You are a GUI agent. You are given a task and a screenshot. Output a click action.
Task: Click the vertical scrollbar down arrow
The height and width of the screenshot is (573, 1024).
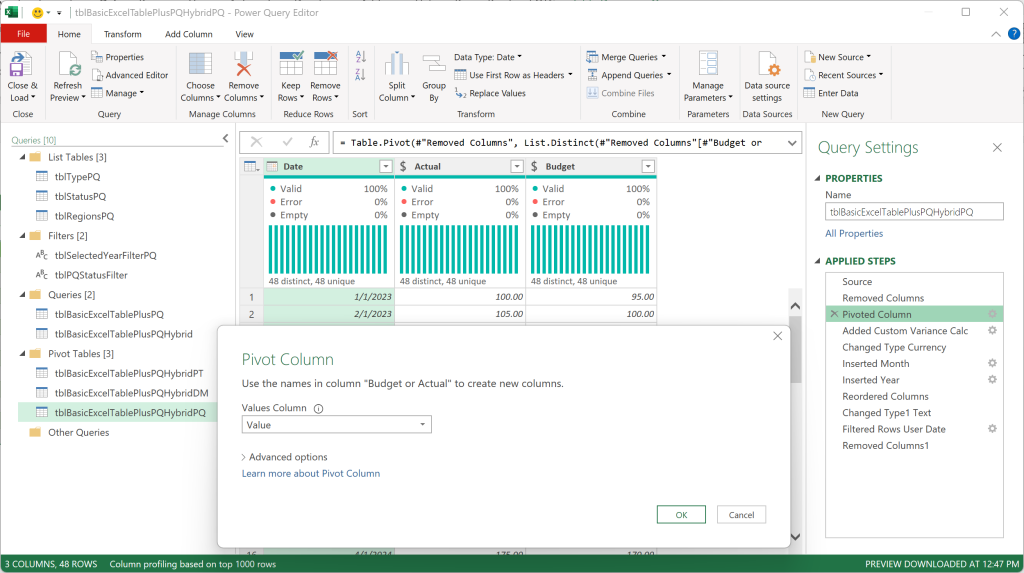(x=795, y=537)
